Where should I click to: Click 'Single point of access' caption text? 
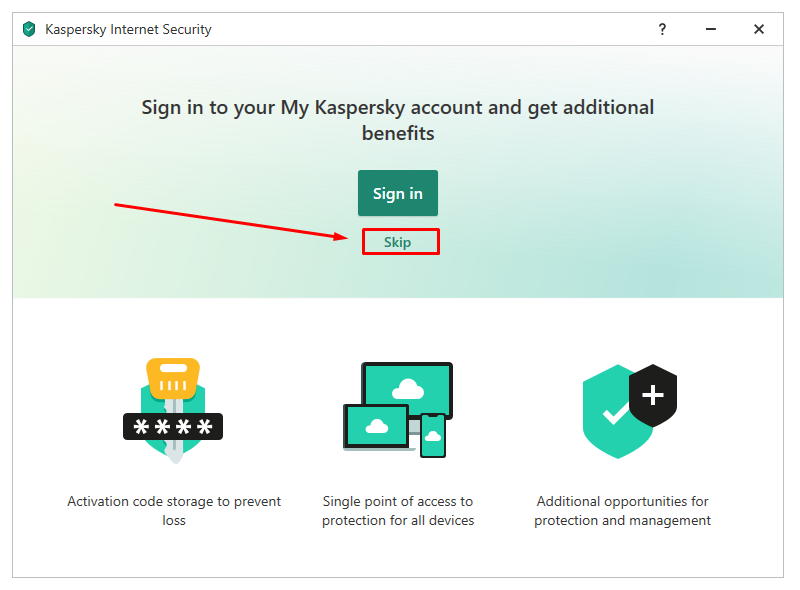point(397,510)
